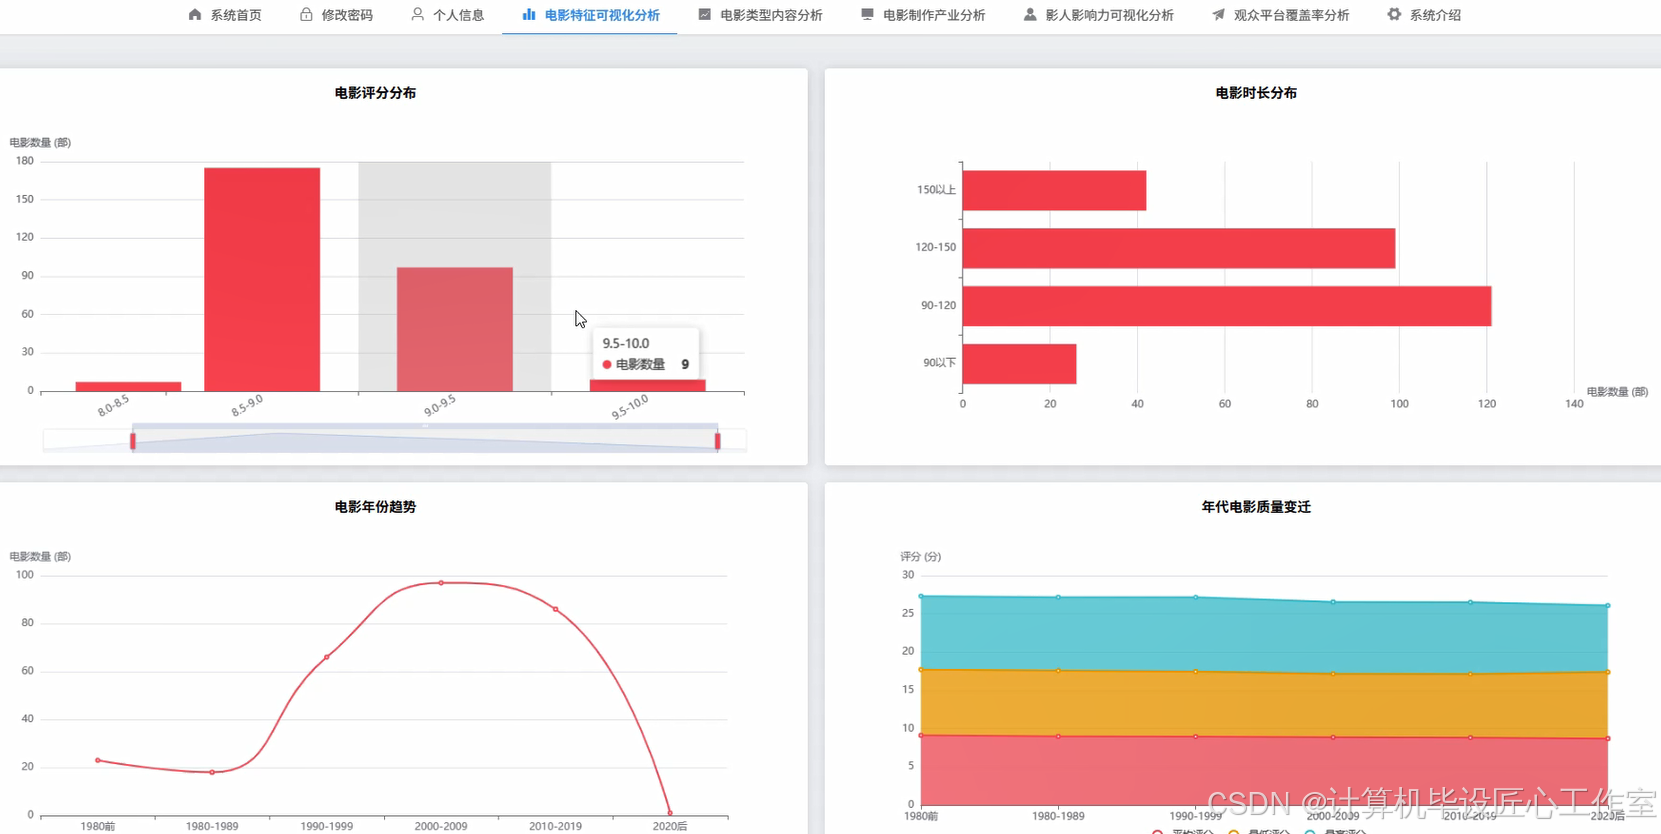
Task: Click the 120-150 y-axis label in duration chart
Action: click(936, 247)
